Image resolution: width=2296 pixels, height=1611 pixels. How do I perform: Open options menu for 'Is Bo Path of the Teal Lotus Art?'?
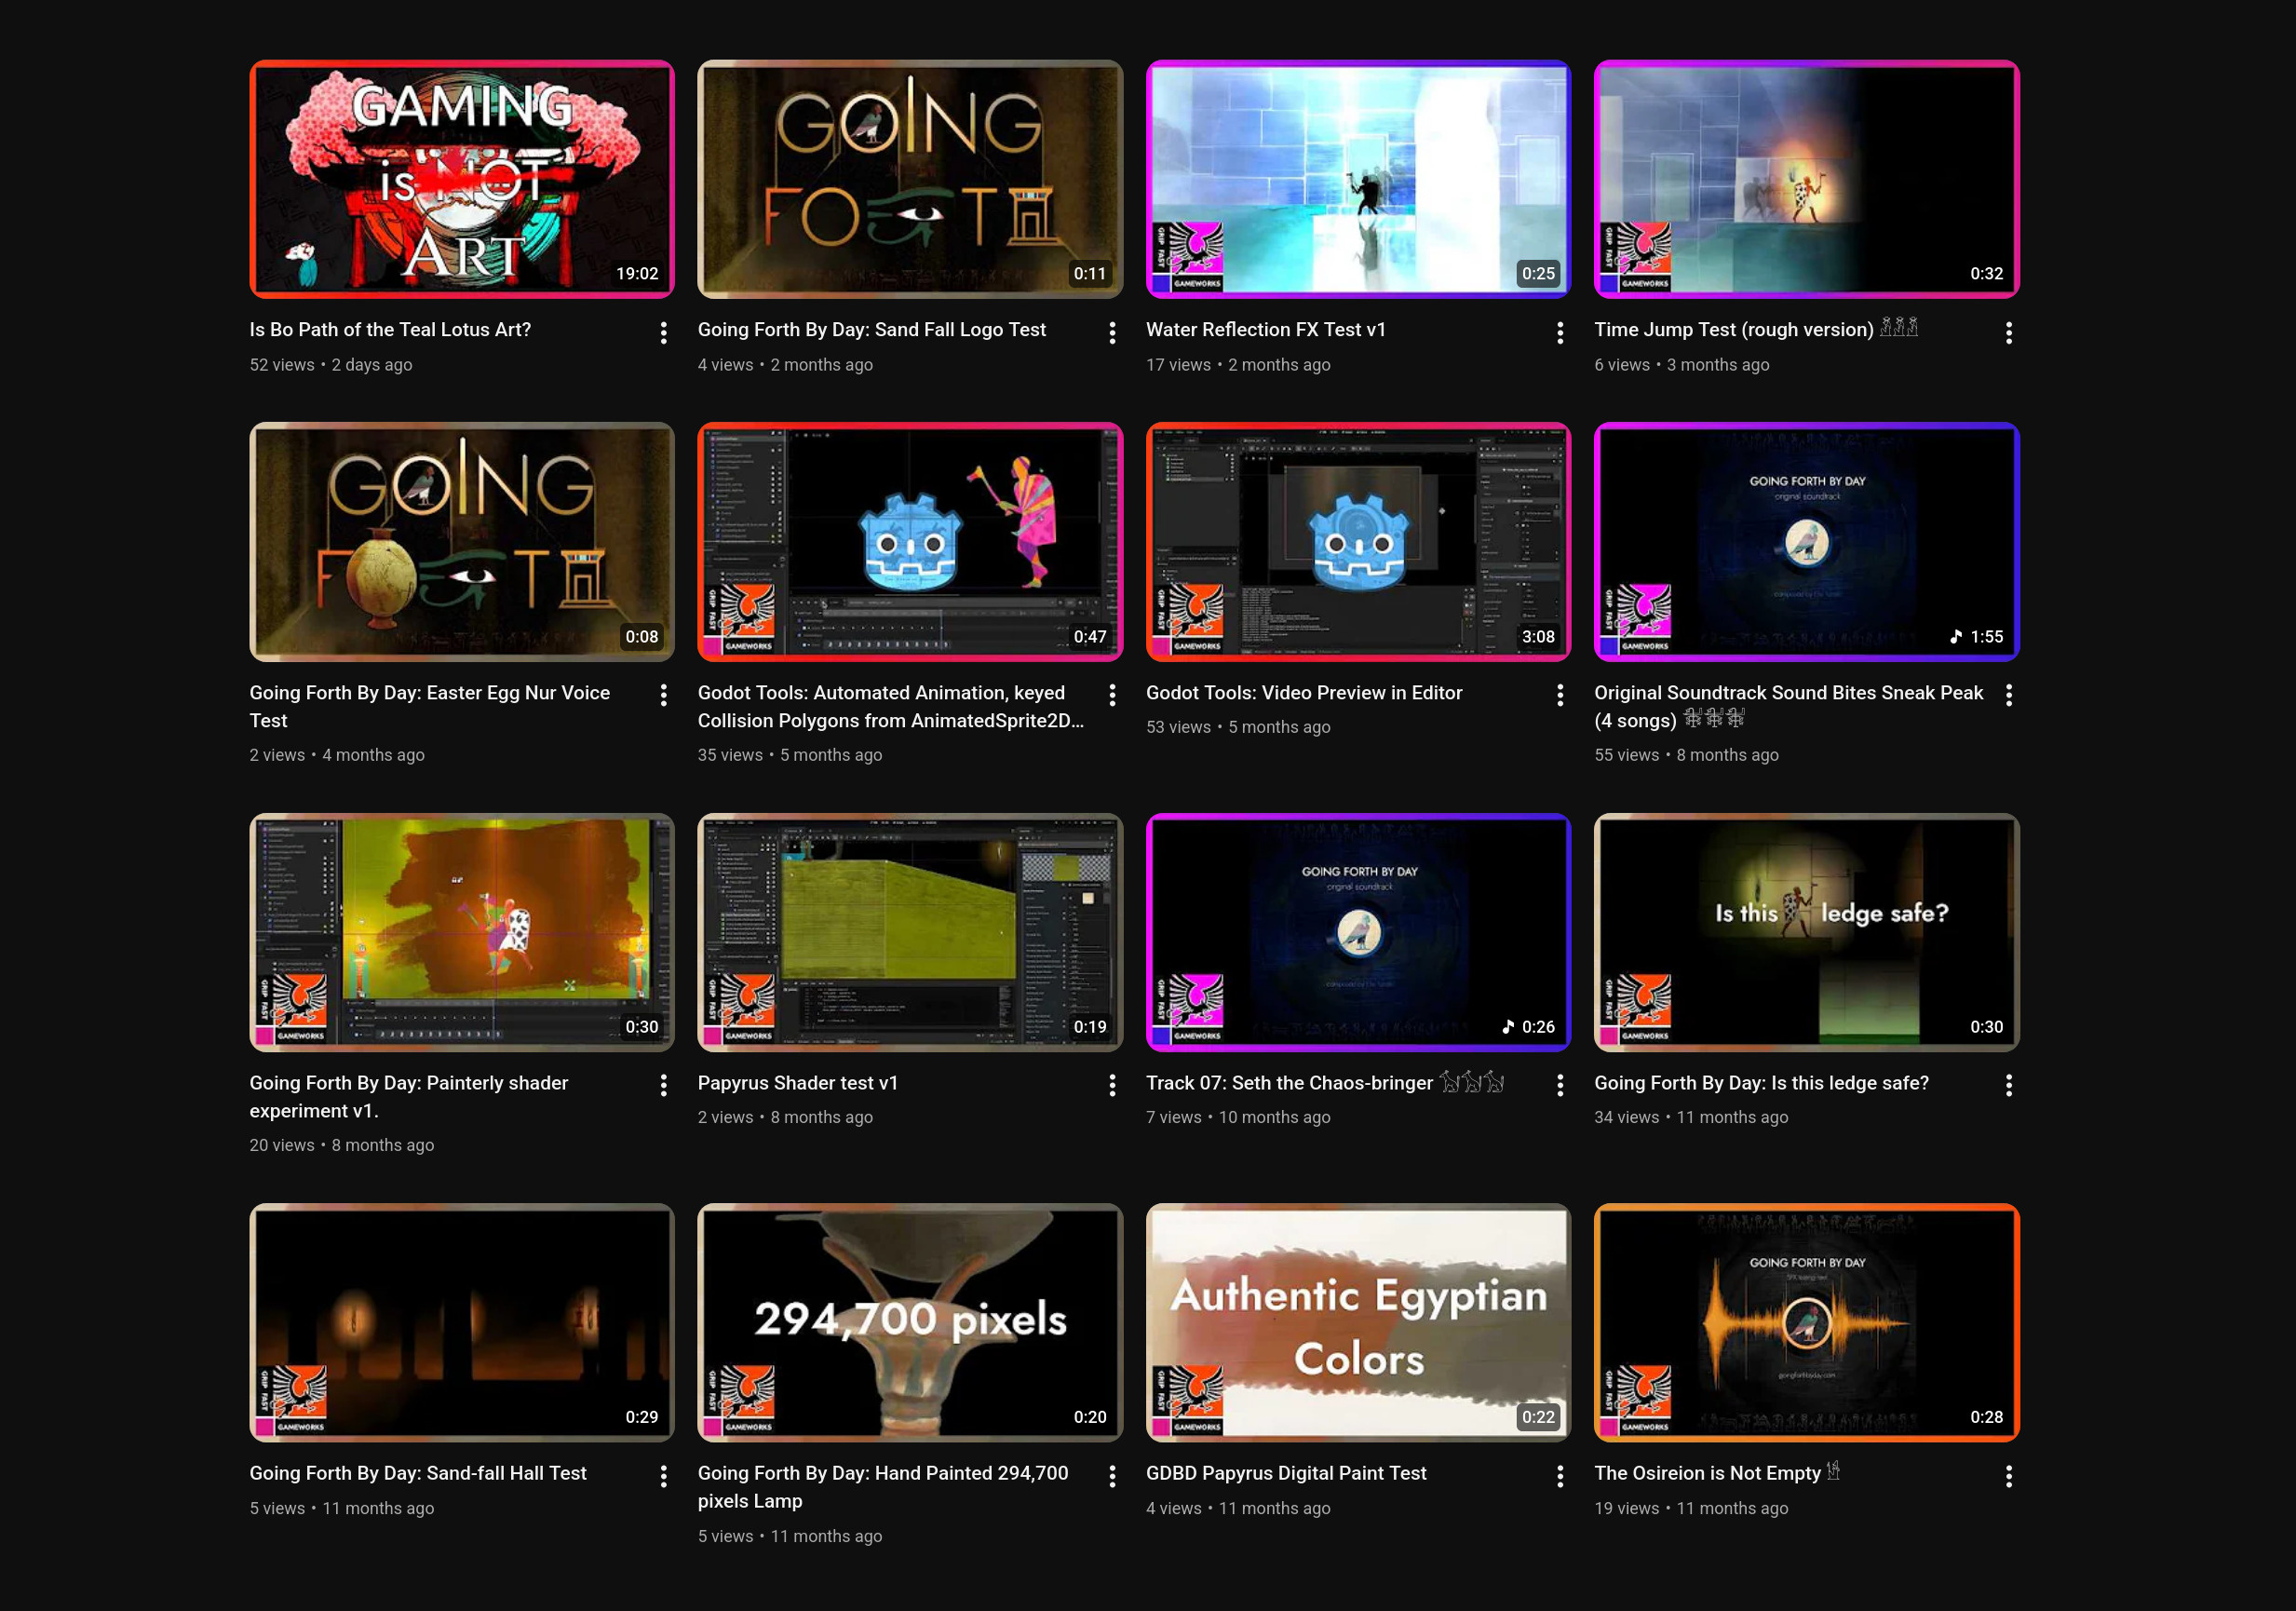pos(663,333)
